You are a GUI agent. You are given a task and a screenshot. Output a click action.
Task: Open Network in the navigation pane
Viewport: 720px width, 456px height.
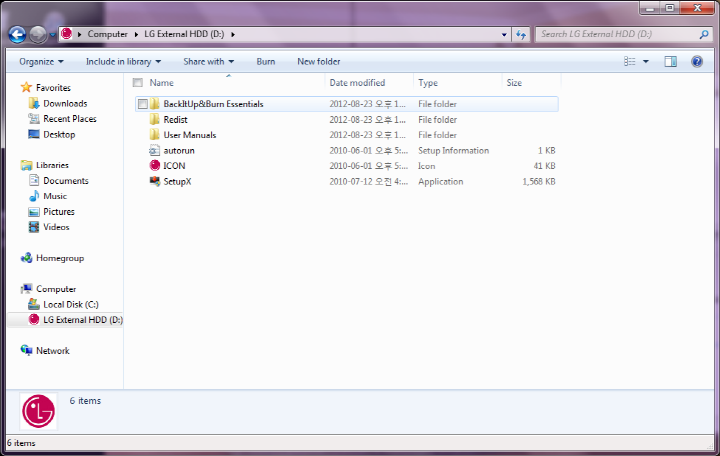point(53,351)
